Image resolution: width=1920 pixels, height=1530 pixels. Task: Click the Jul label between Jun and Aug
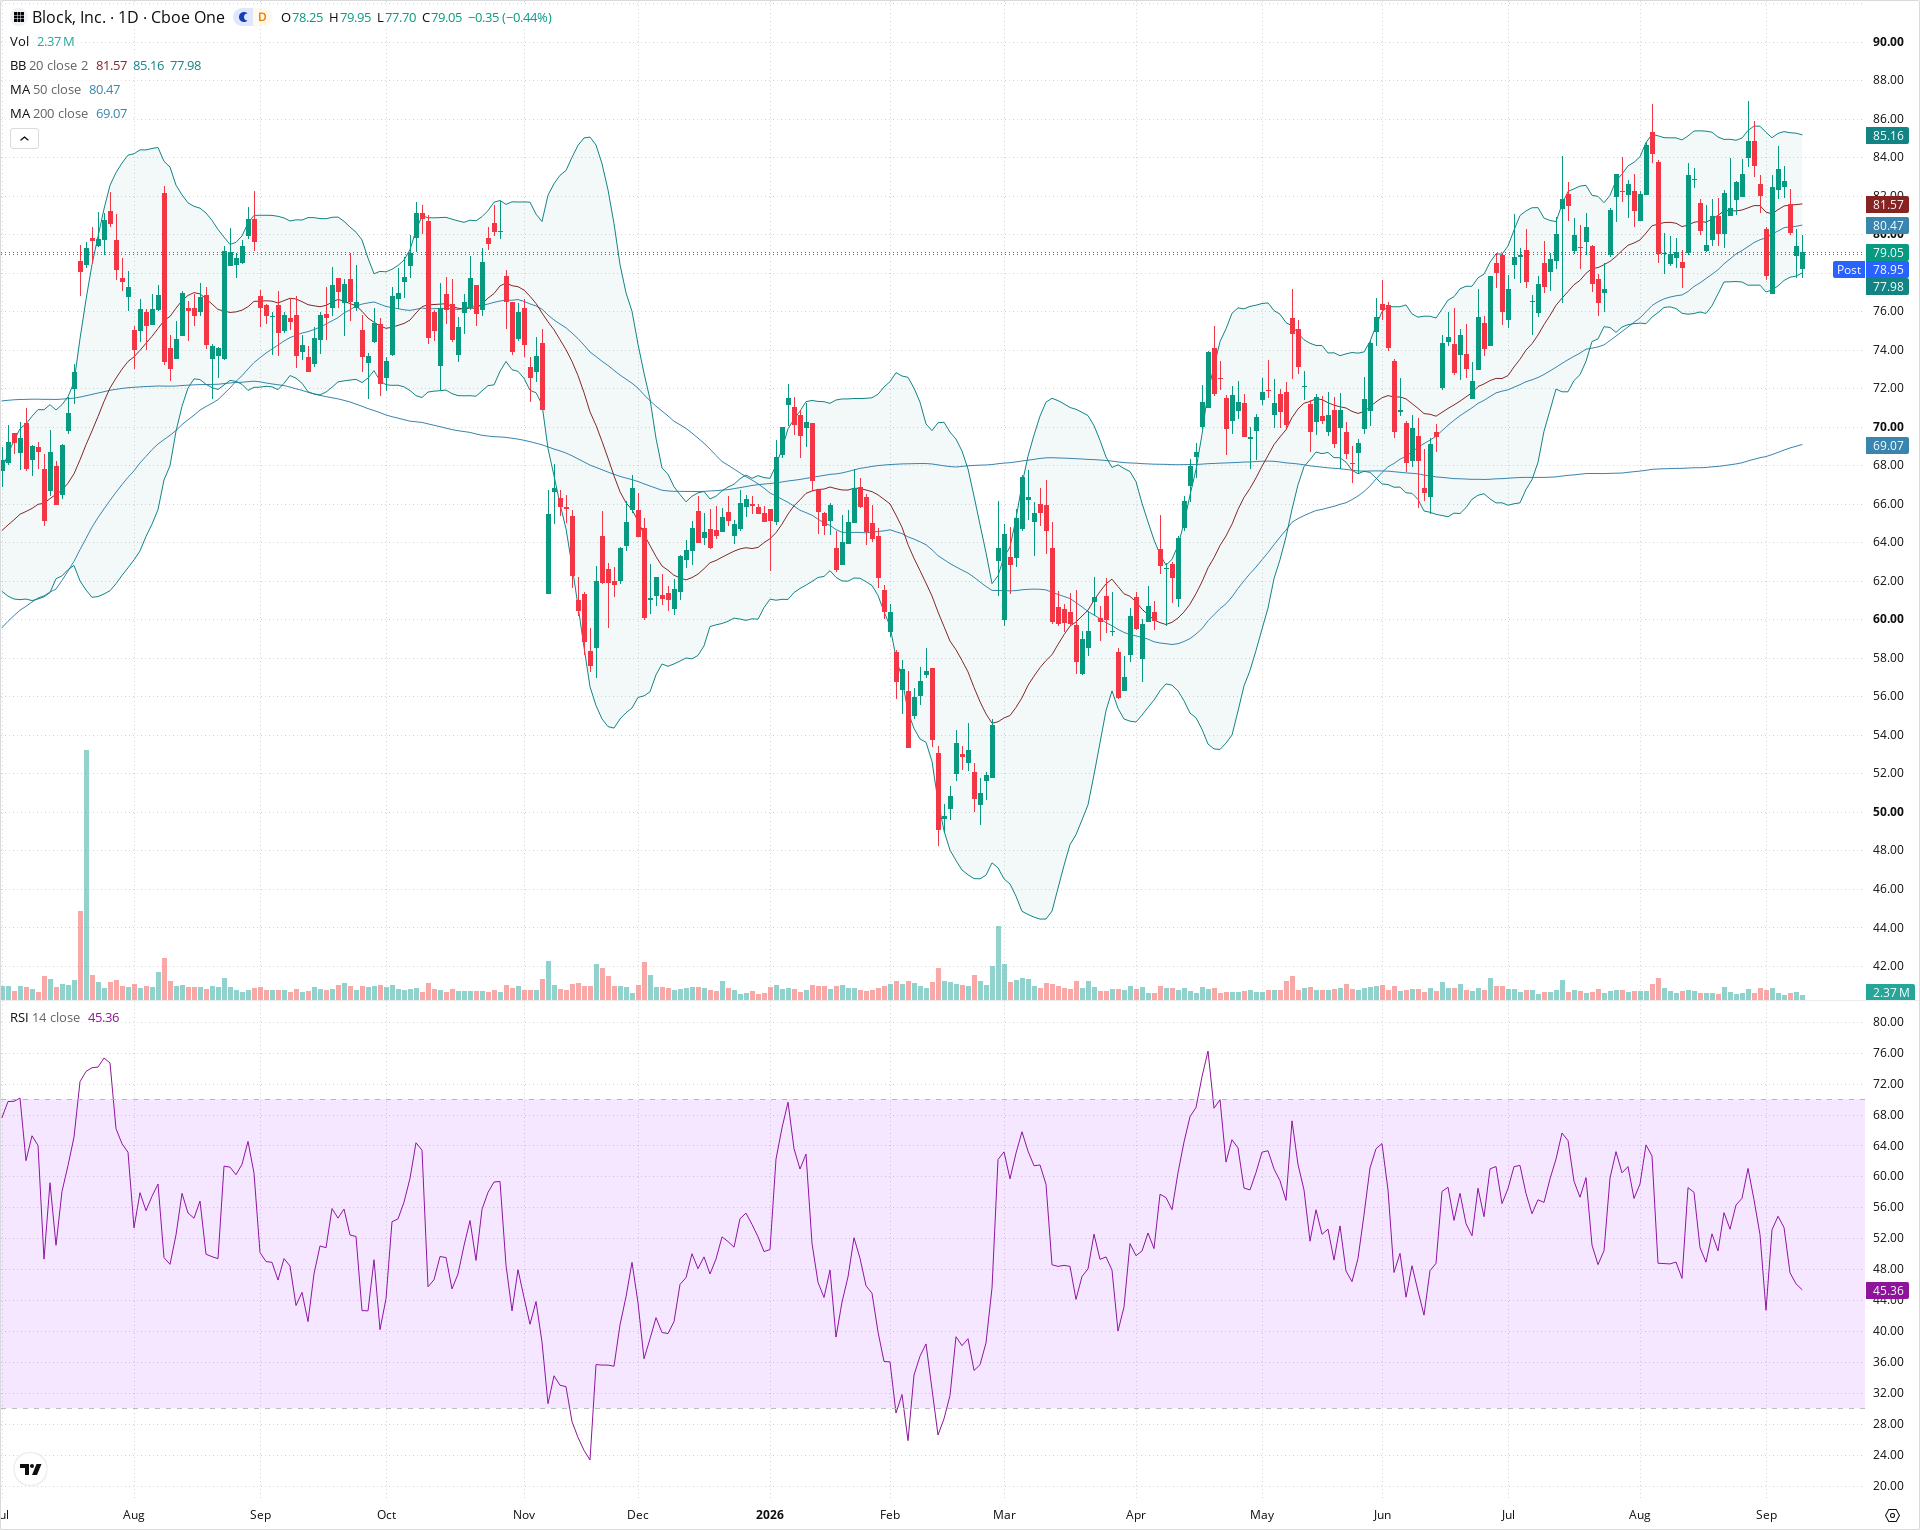tap(1508, 1515)
